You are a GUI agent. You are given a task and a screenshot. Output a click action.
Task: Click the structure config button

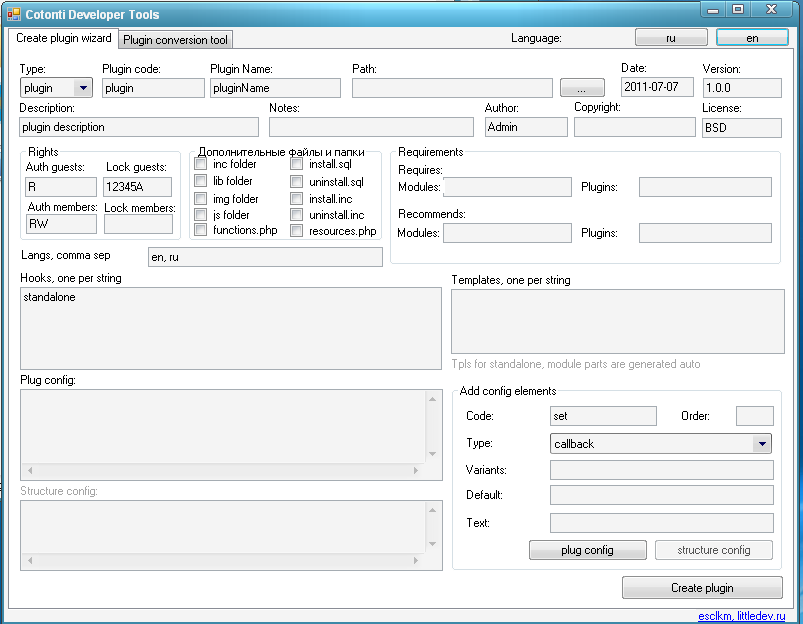click(714, 550)
